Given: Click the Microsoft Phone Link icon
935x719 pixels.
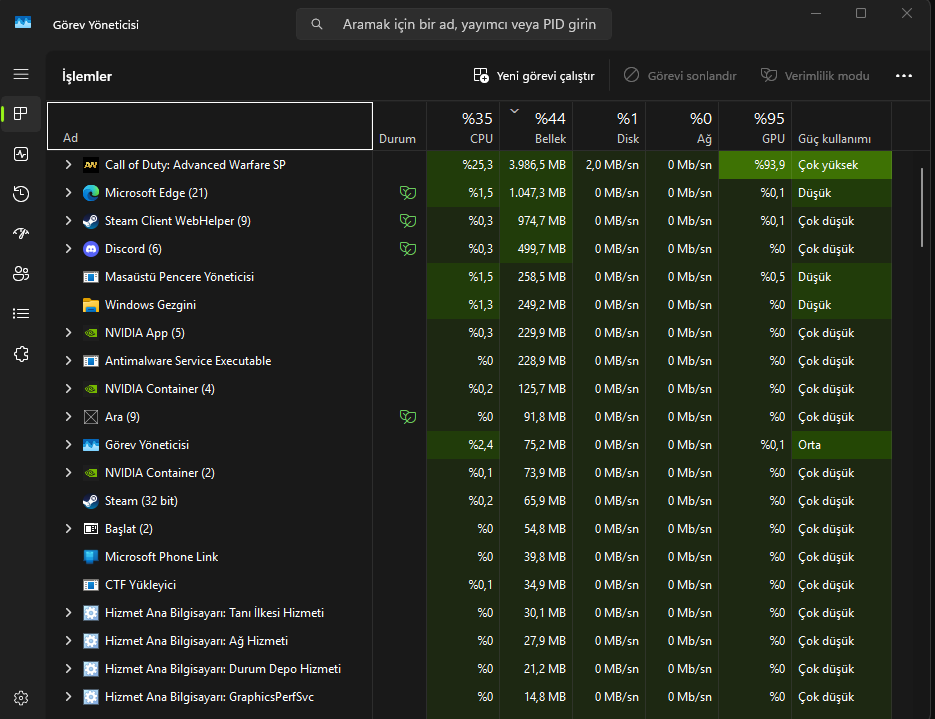Looking at the screenshot, I should [x=91, y=557].
